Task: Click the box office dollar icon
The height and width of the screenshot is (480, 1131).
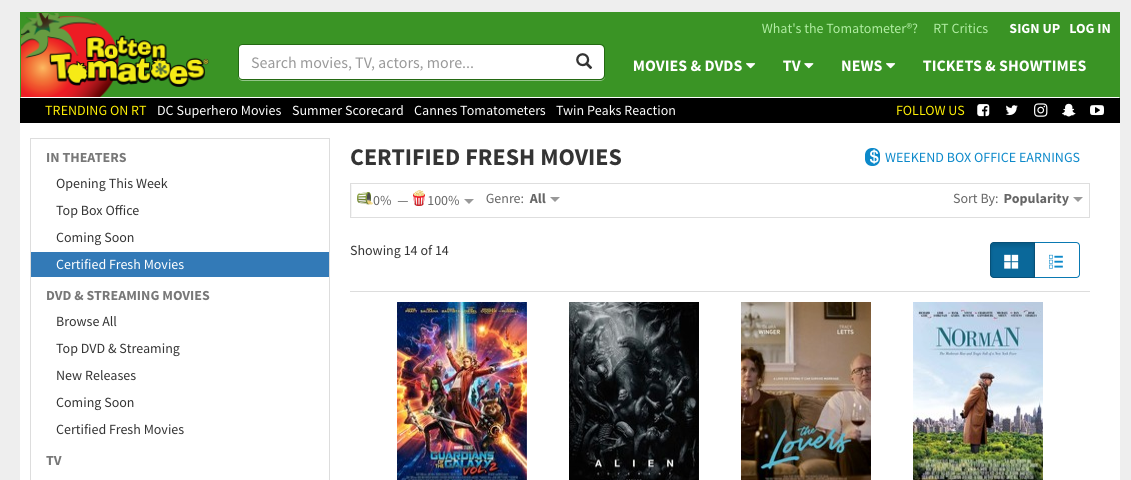Action: (872, 157)
